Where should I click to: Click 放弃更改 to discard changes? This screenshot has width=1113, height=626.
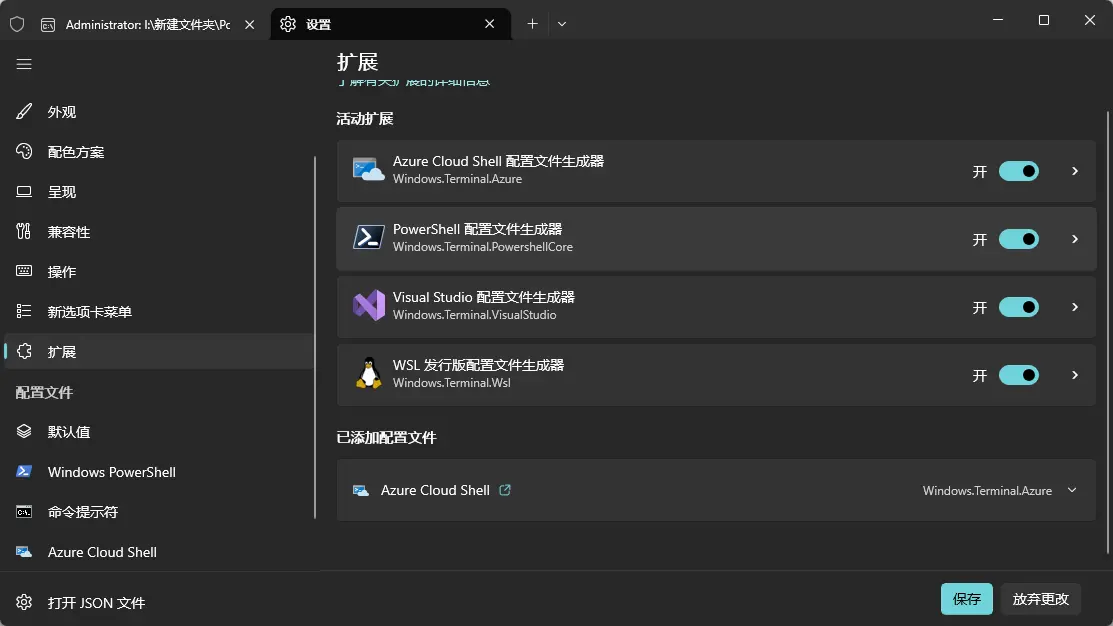tap(1041, 599)
